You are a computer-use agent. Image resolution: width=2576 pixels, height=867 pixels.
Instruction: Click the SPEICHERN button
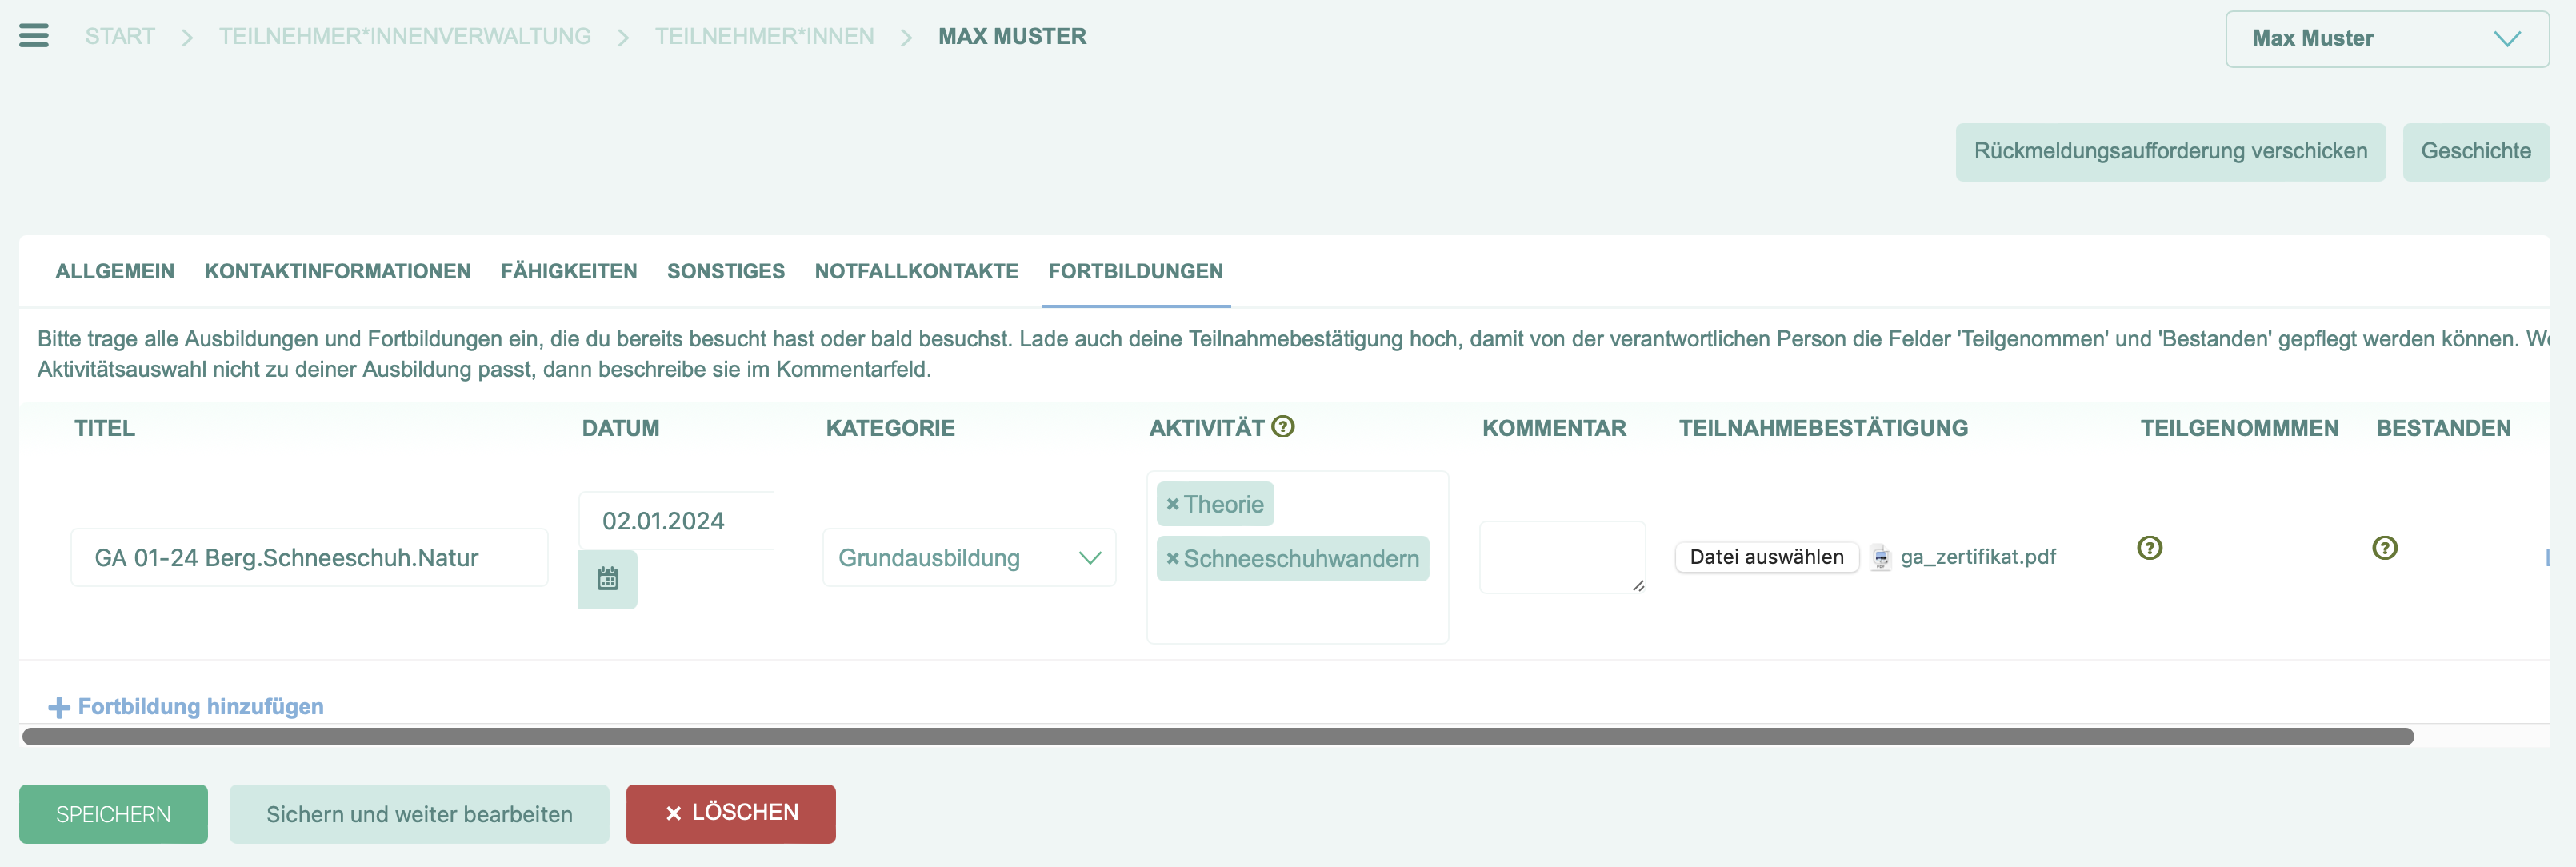pyautogui.click(x=112, y=814)
